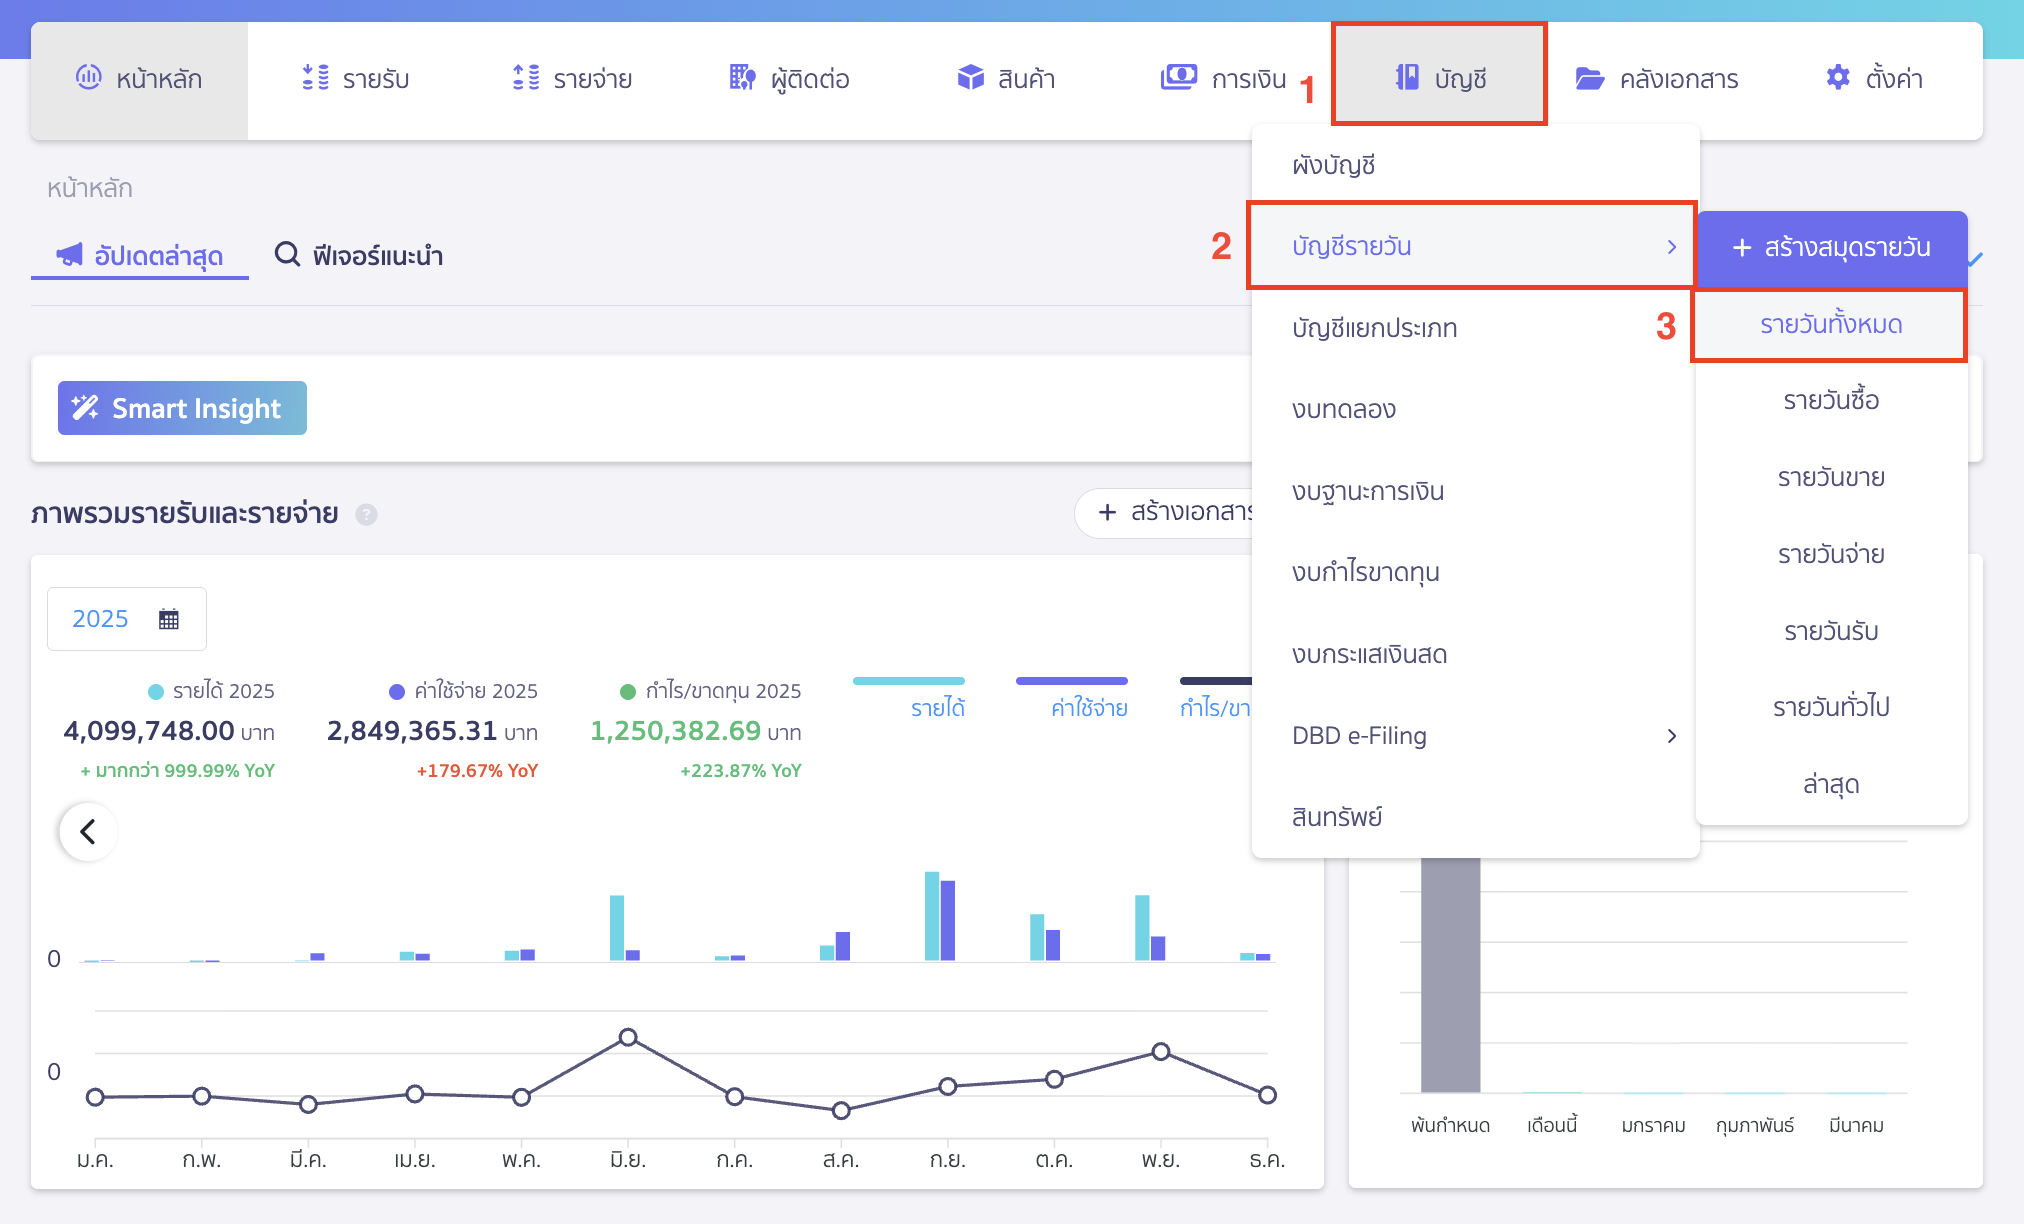This screenshot has height=1224, width=2024.
Task: Click help question mark beside ภาพรวมรายรับและรายจ่าย
Action: click(x=367, y=514)
